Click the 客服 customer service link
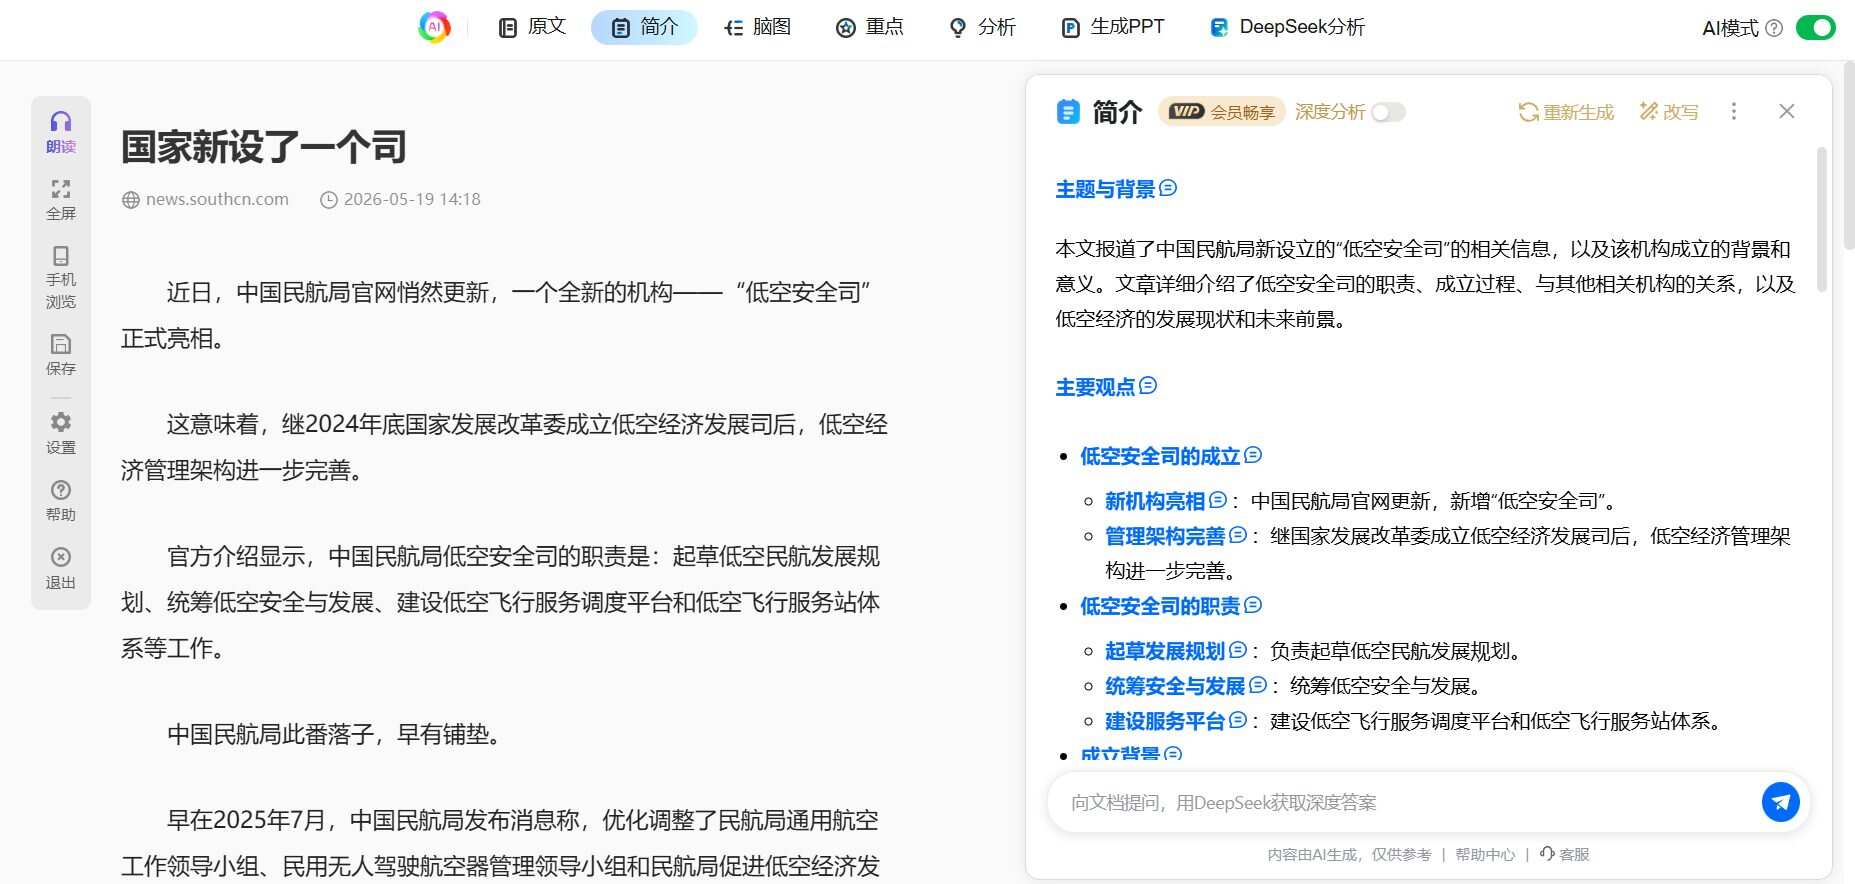Image resolution: width=1855 pixels, height=884 pixels. [x=1565, y=854]
